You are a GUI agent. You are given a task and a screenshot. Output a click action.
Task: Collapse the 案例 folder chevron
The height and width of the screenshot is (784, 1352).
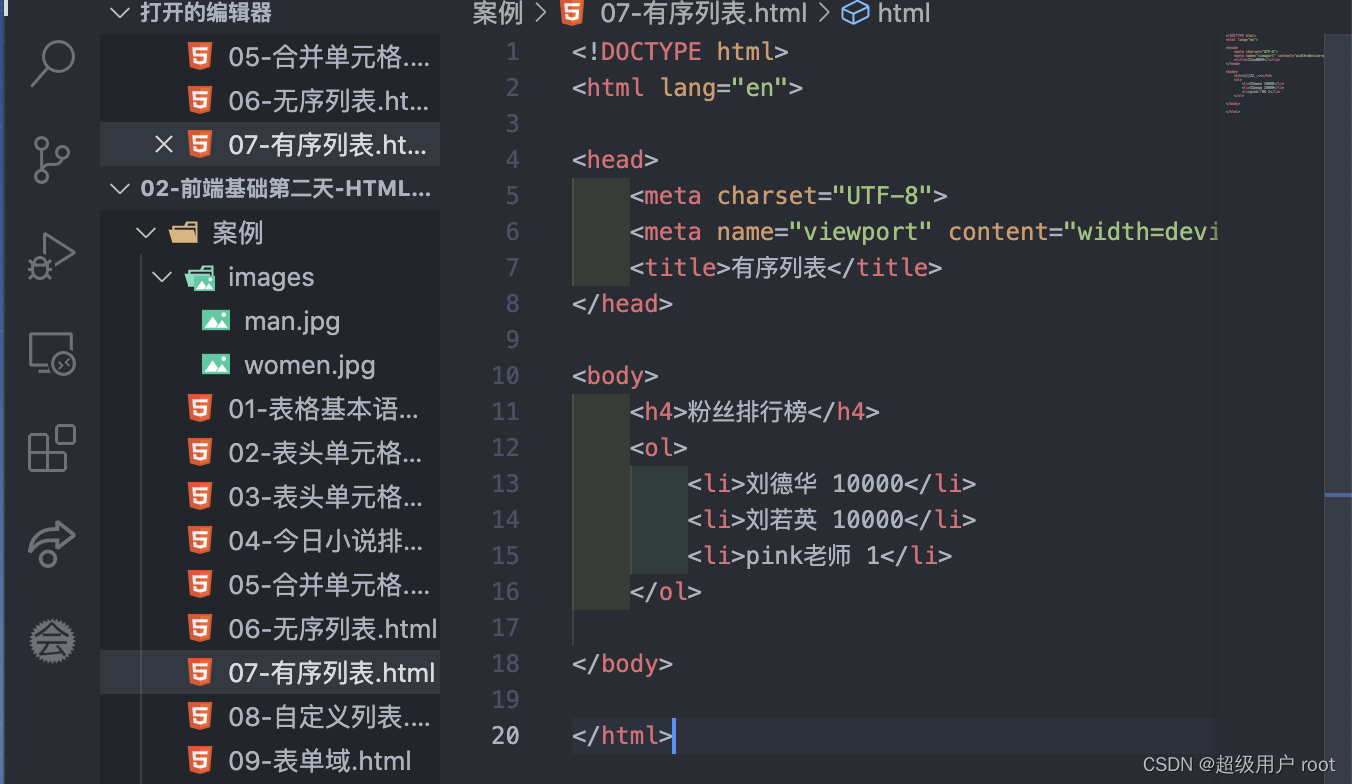point(146,233)
